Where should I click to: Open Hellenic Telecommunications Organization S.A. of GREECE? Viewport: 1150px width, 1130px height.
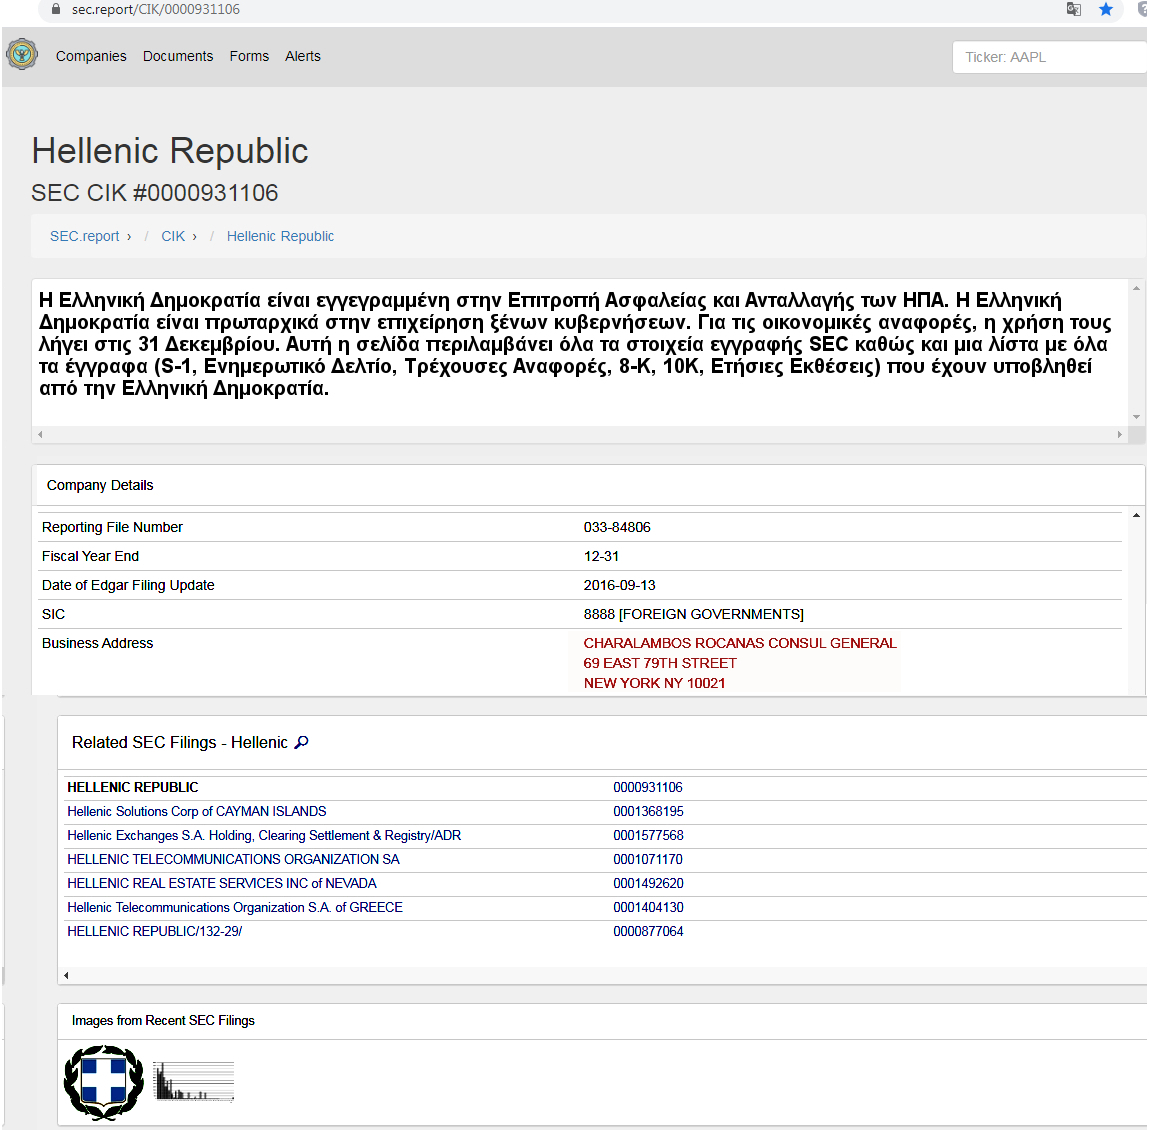pos(235,908)
